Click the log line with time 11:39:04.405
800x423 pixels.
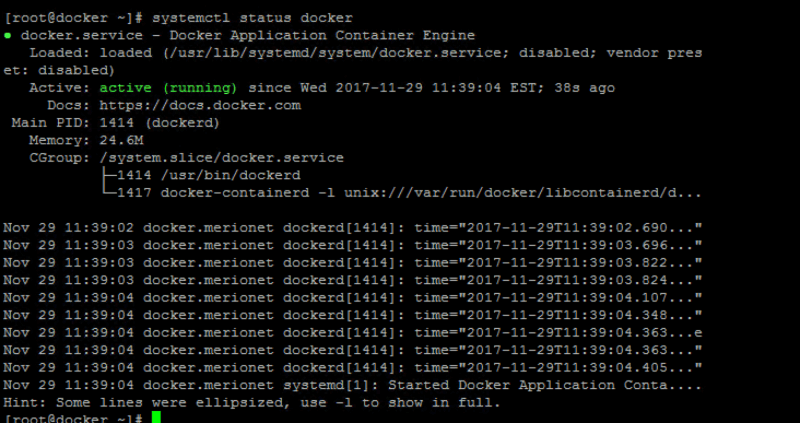click(353, 367)
